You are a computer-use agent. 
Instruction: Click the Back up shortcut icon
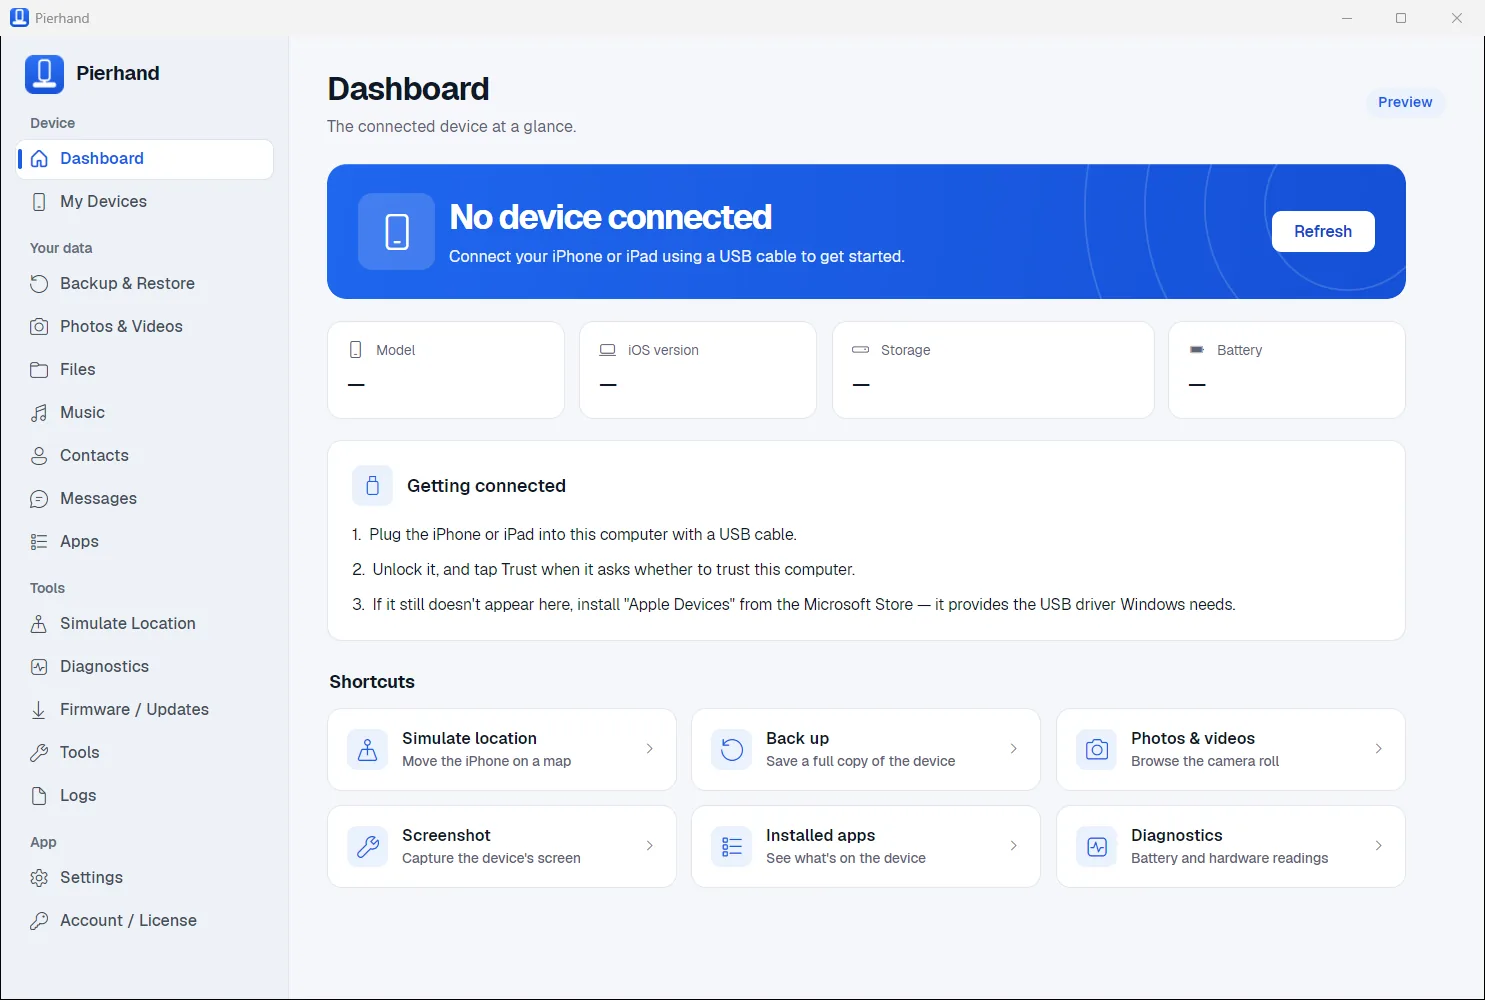point(732,750)
